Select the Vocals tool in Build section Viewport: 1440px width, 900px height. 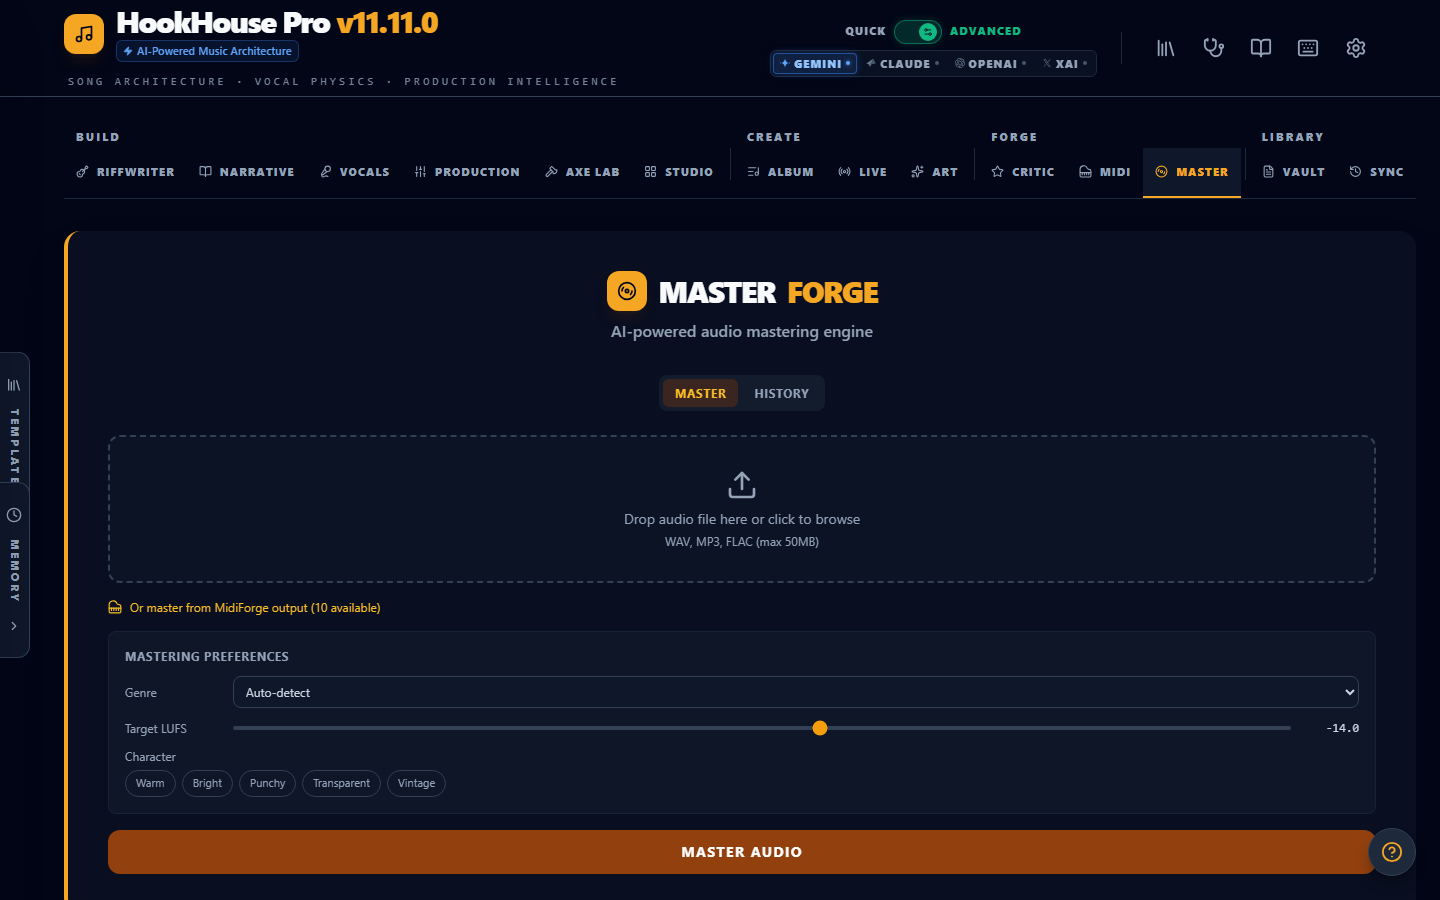click(x=355, y=171)
